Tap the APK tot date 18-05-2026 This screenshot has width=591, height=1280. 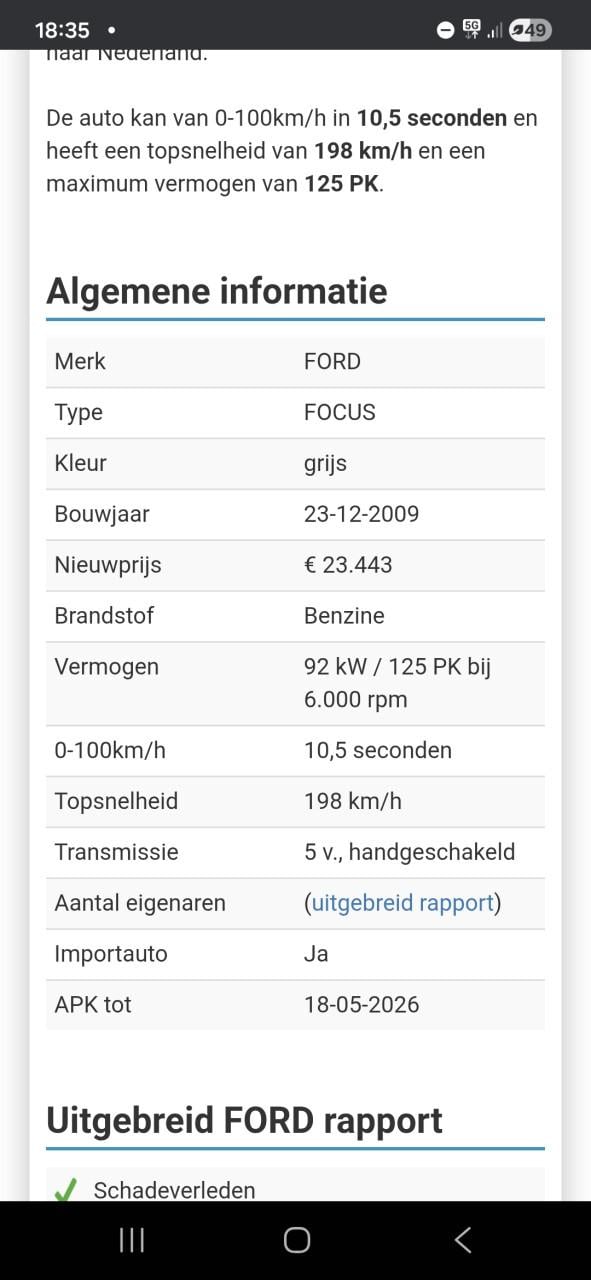click(362, 1004)
